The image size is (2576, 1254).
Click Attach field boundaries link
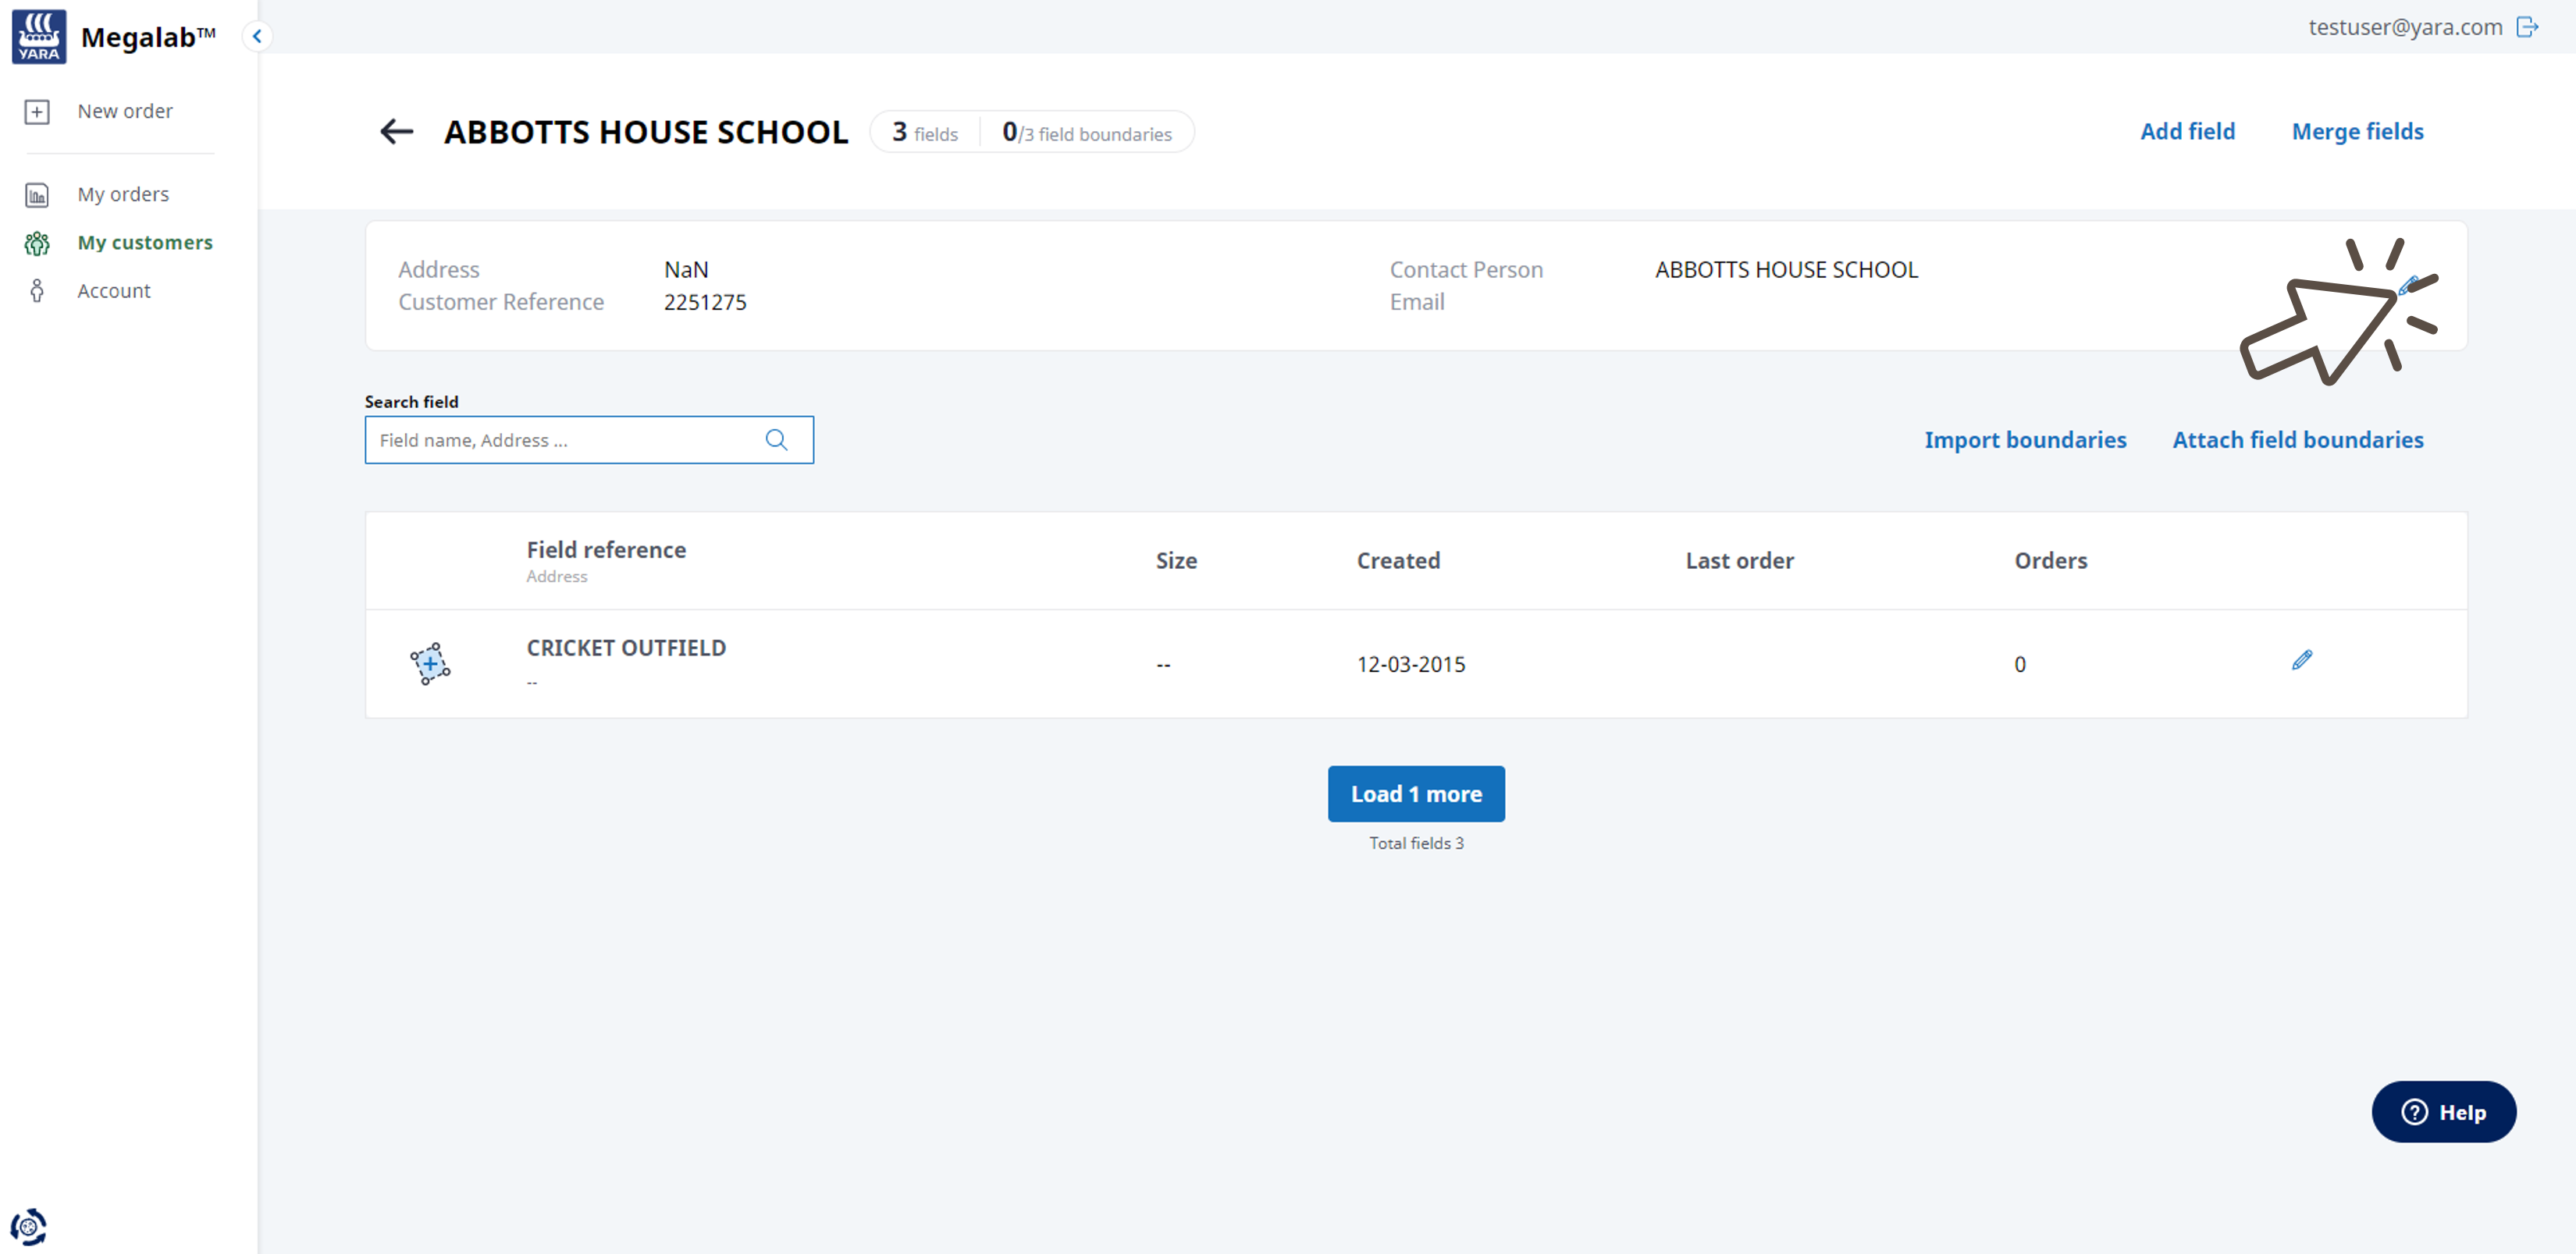point(2297,440)
